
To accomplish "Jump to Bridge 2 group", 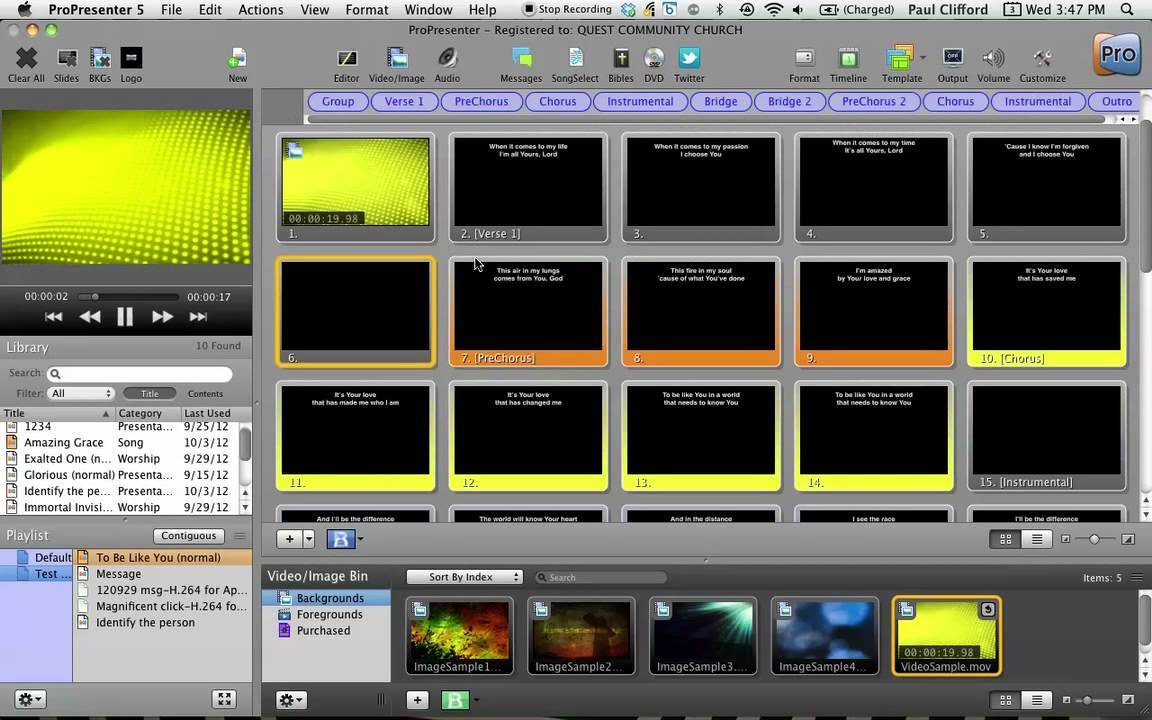I will coord(790,101).
